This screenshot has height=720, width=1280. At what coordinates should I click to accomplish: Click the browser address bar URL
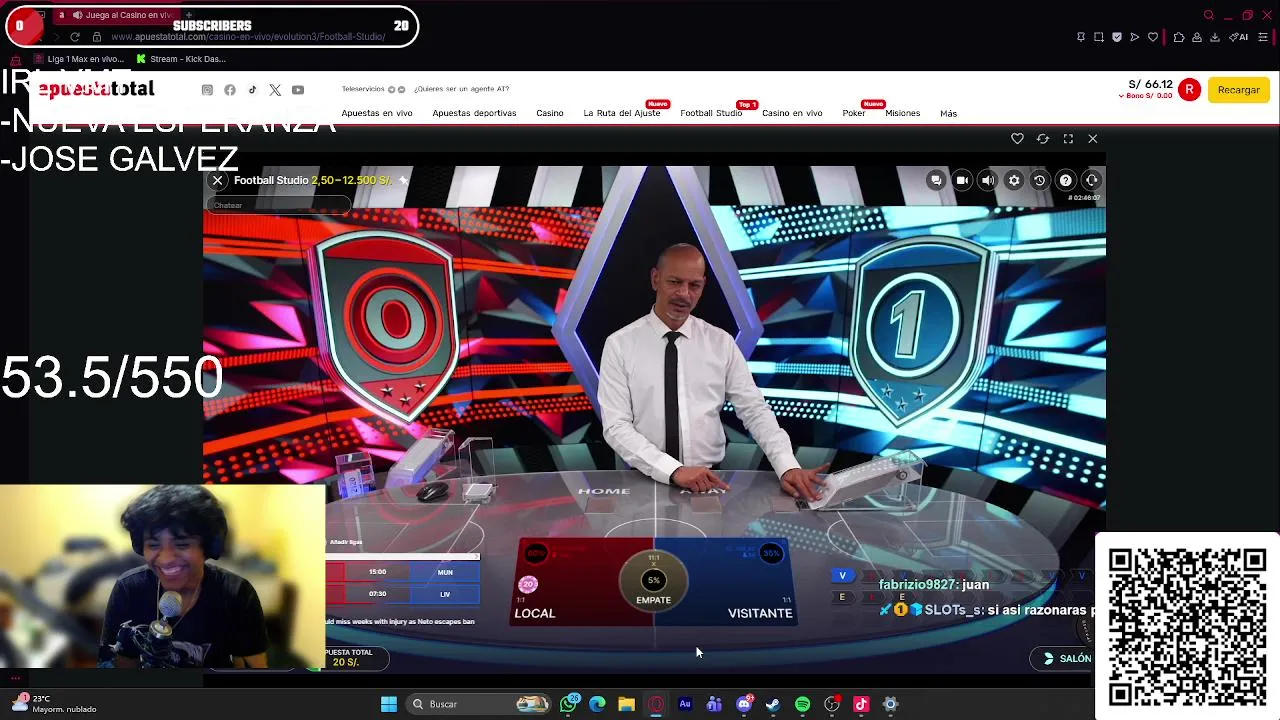248,37
